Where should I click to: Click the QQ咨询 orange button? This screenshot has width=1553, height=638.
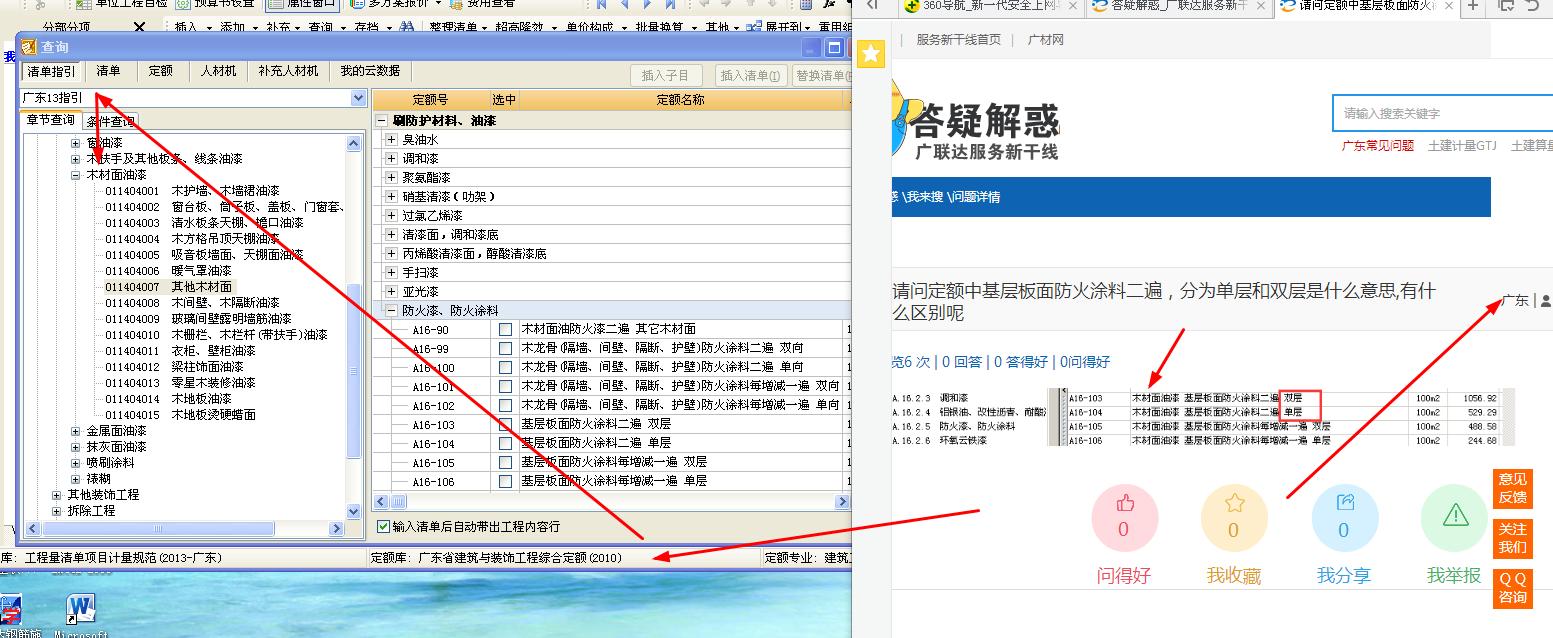1512,588
